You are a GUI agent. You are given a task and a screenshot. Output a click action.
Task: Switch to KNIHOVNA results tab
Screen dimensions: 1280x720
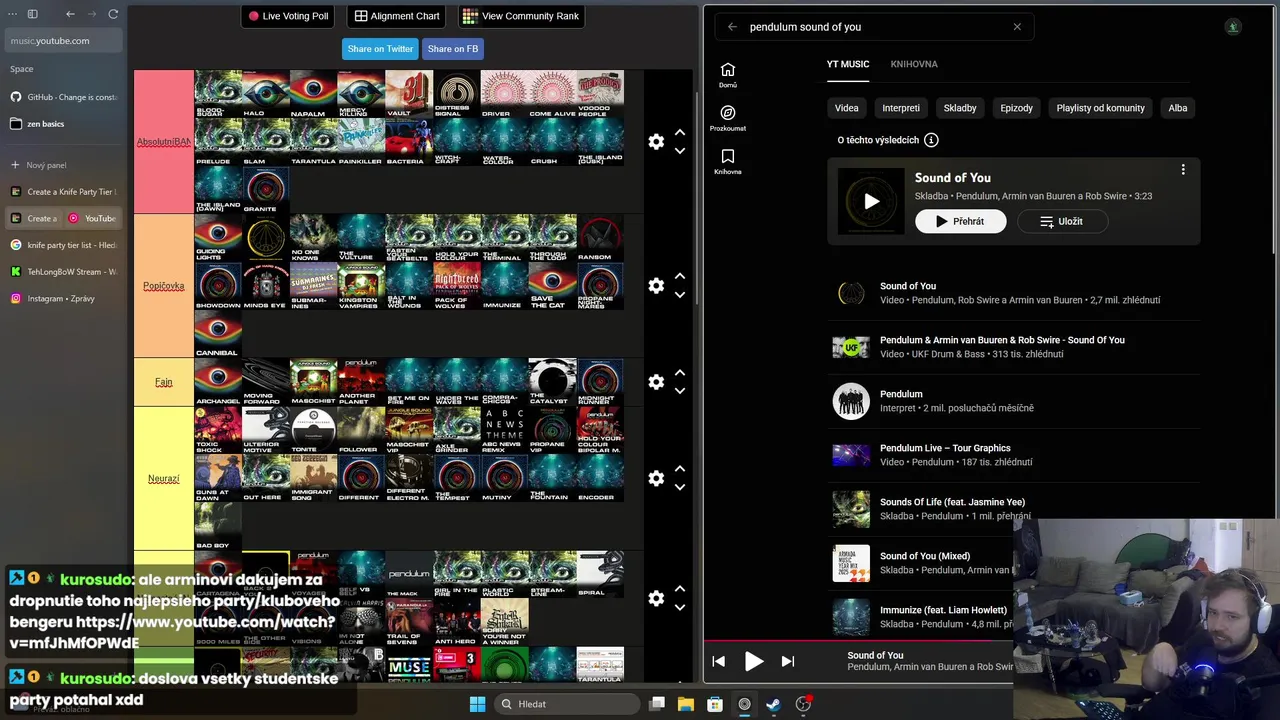[x=914, y=64]
